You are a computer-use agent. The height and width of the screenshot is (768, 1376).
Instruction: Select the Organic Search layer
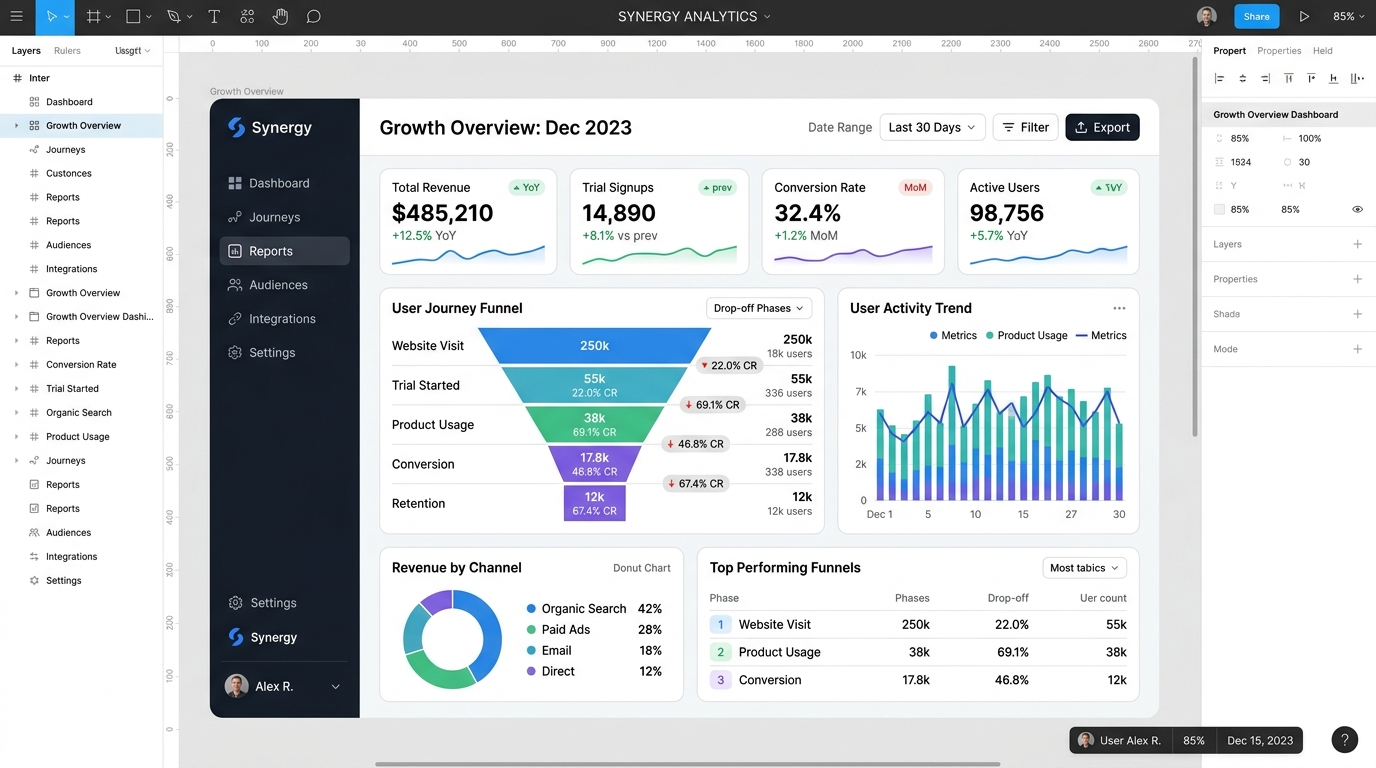[81, 413]
